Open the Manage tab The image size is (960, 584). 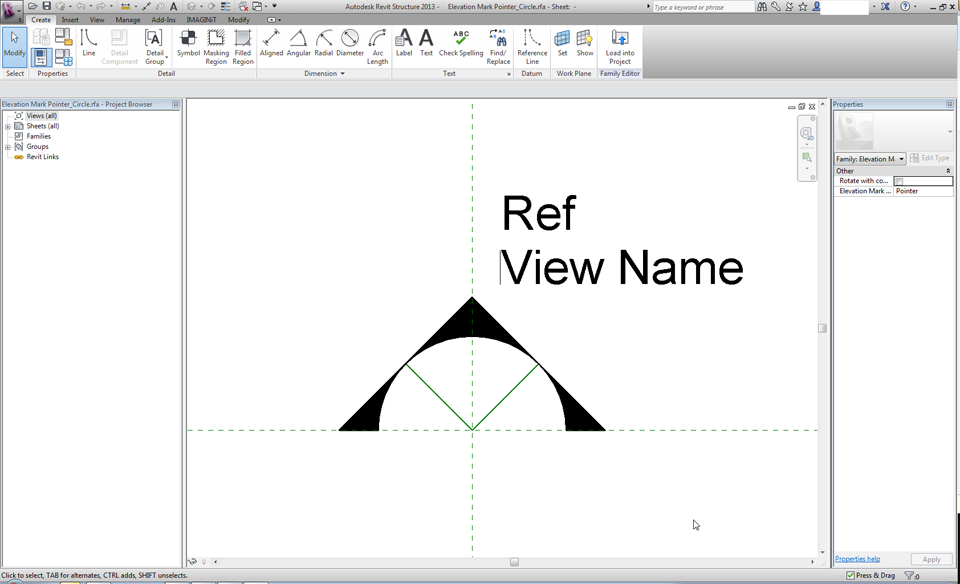pos(126,19)
